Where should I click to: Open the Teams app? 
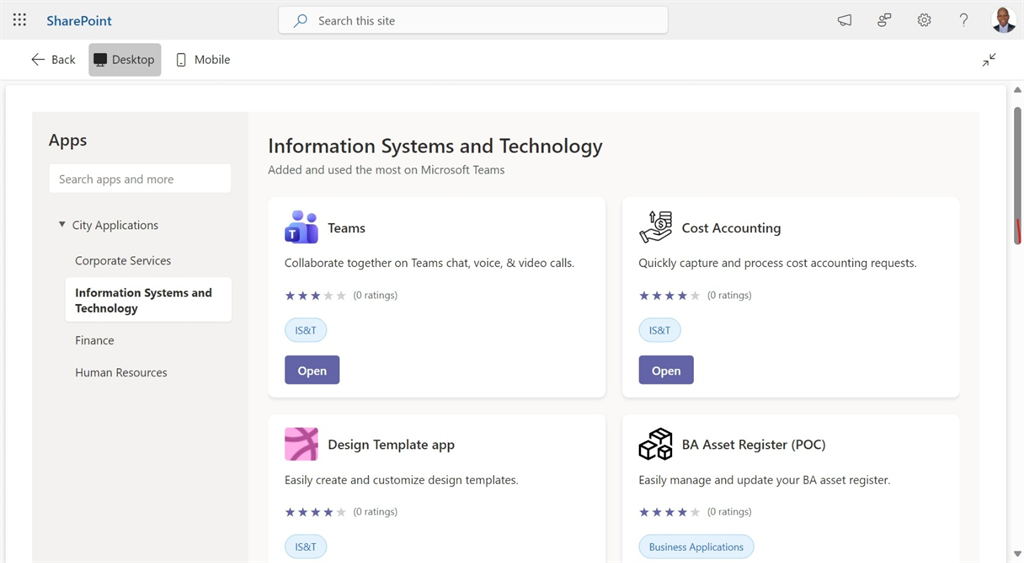pos(312,371)
